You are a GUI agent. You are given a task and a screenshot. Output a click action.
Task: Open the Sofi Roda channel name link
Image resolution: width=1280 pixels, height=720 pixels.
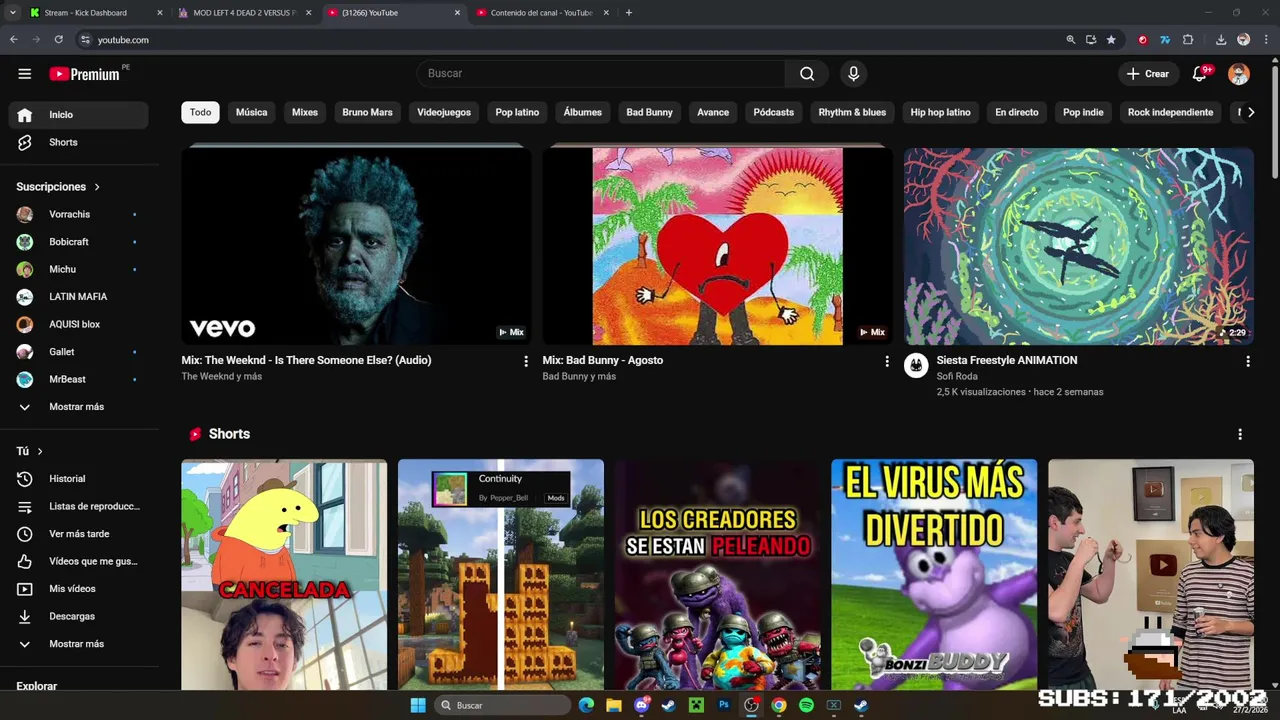957,377
